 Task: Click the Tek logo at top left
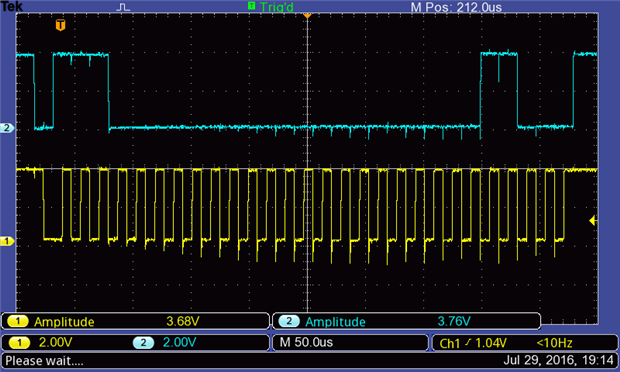point(12,6)
